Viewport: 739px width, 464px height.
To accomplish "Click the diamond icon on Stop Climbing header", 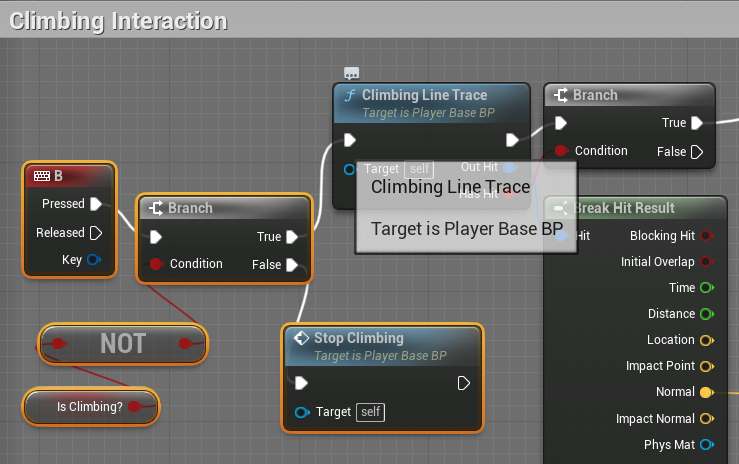I will 301,338.
